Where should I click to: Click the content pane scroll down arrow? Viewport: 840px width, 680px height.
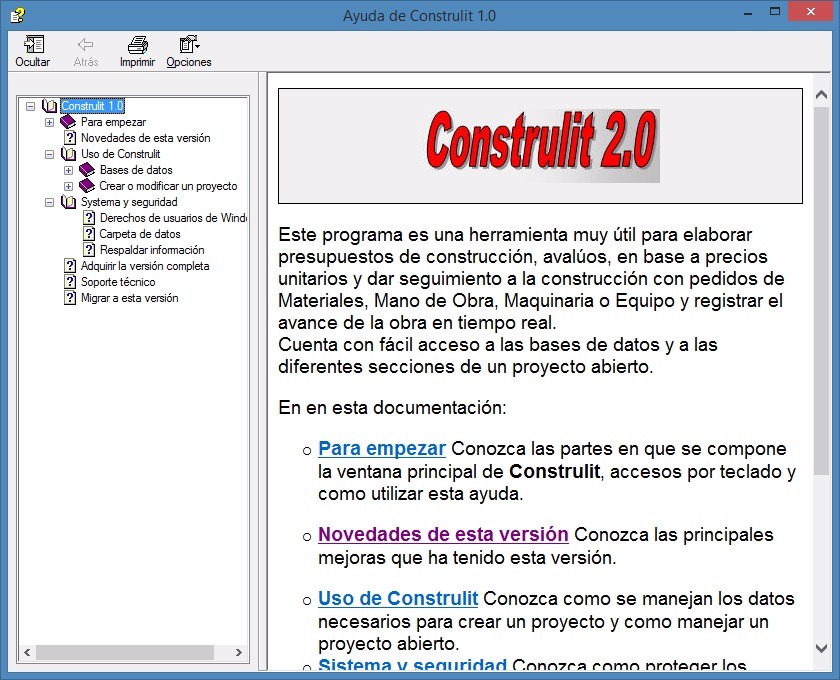(821, 648)
